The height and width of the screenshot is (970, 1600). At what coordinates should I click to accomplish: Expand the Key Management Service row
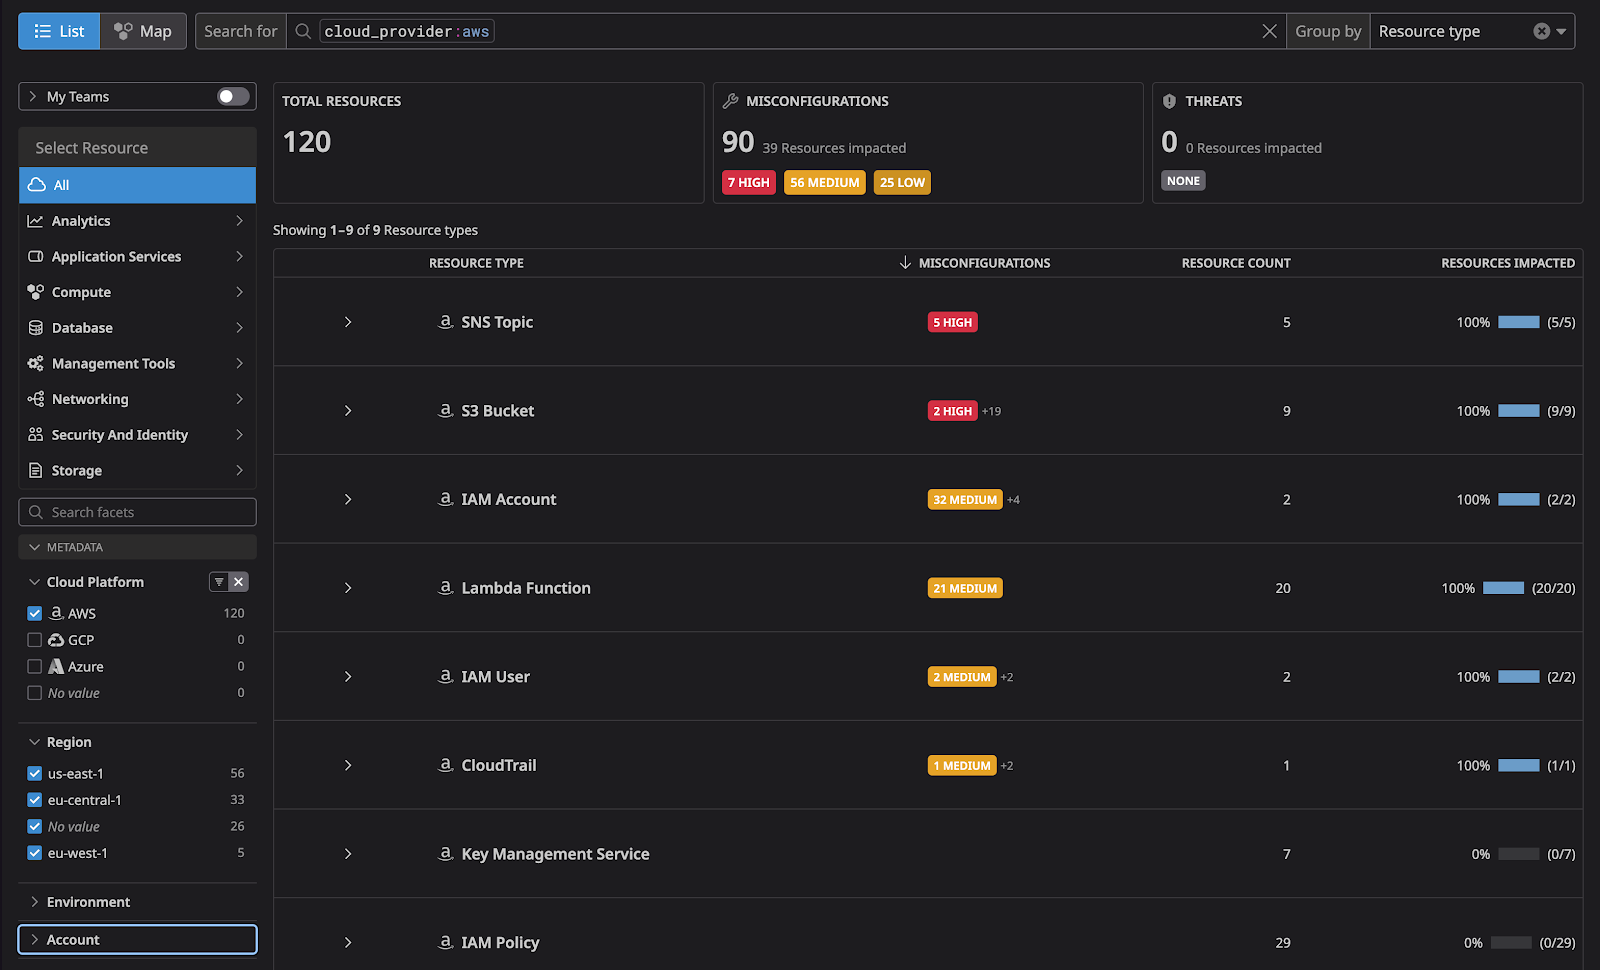pyautogui.click(x=348, y=854)
